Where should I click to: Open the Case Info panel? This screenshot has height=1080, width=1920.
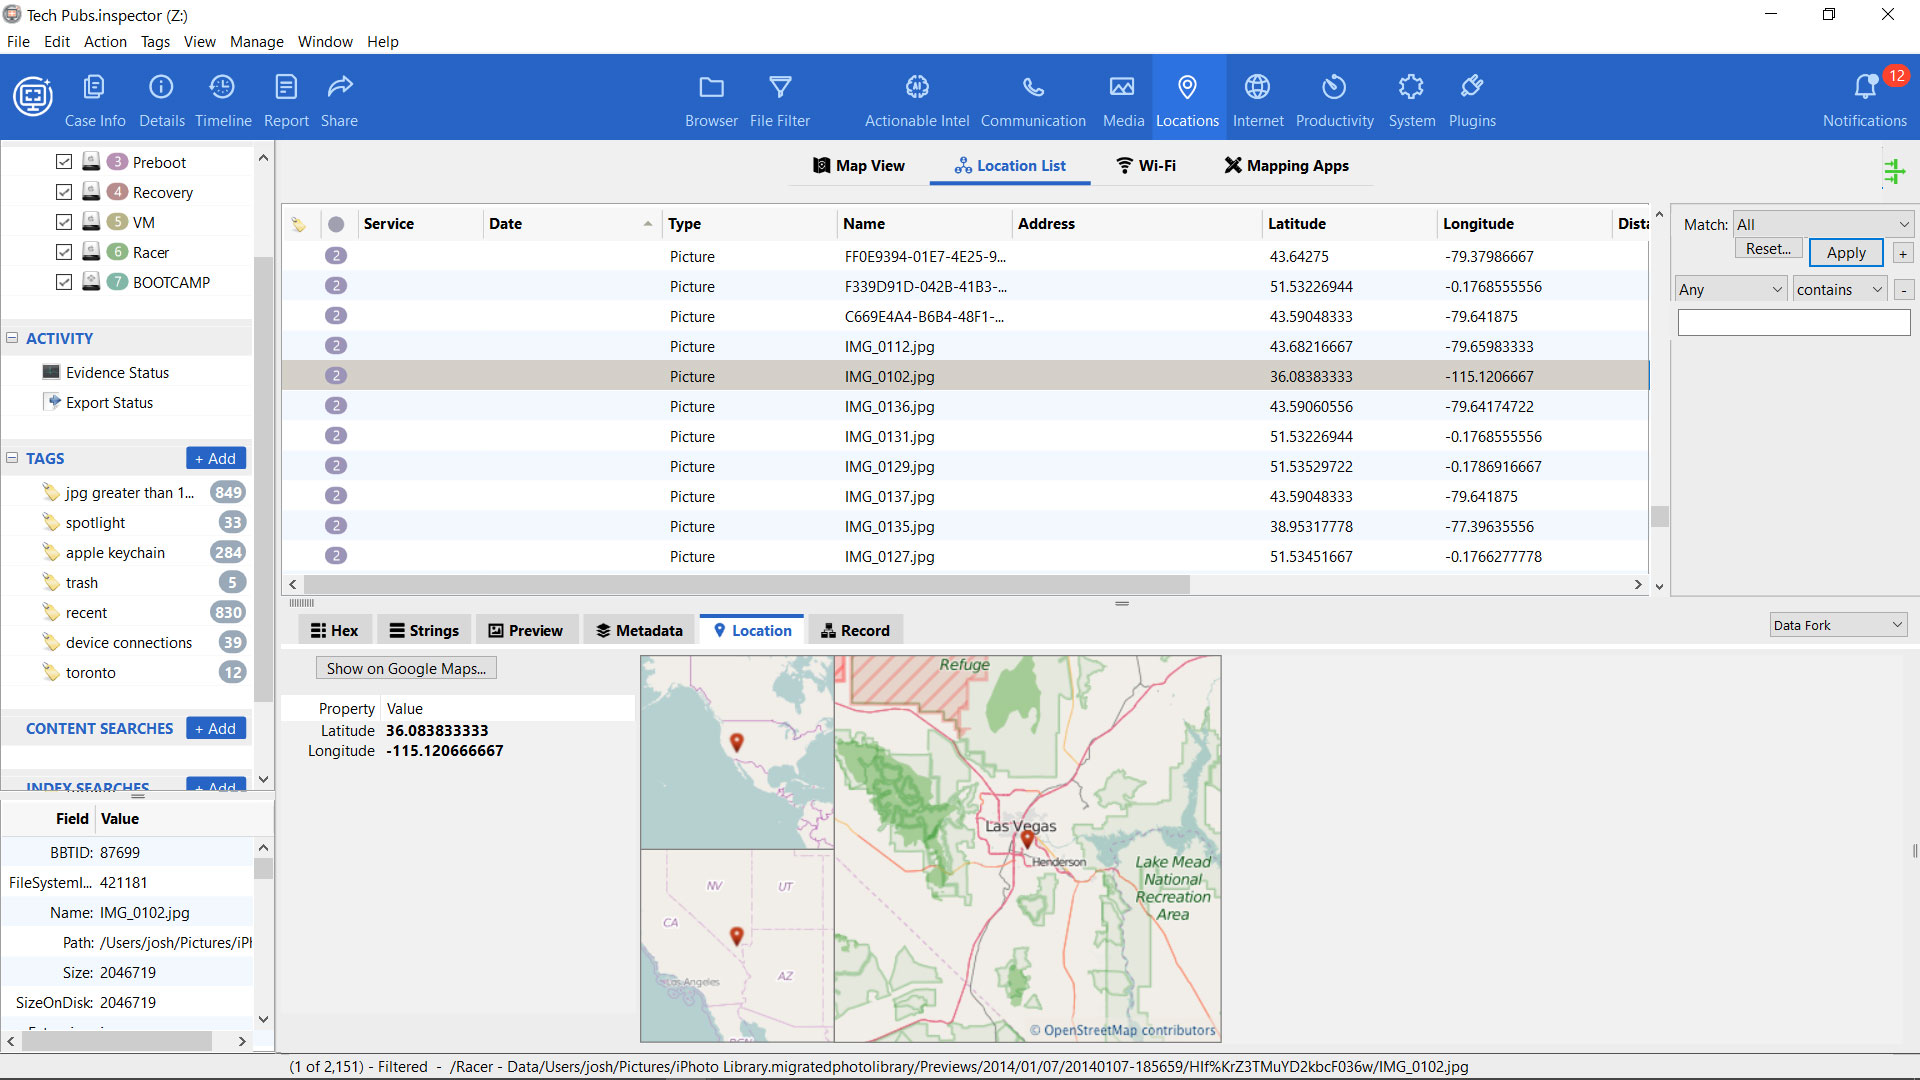[94, 97]
